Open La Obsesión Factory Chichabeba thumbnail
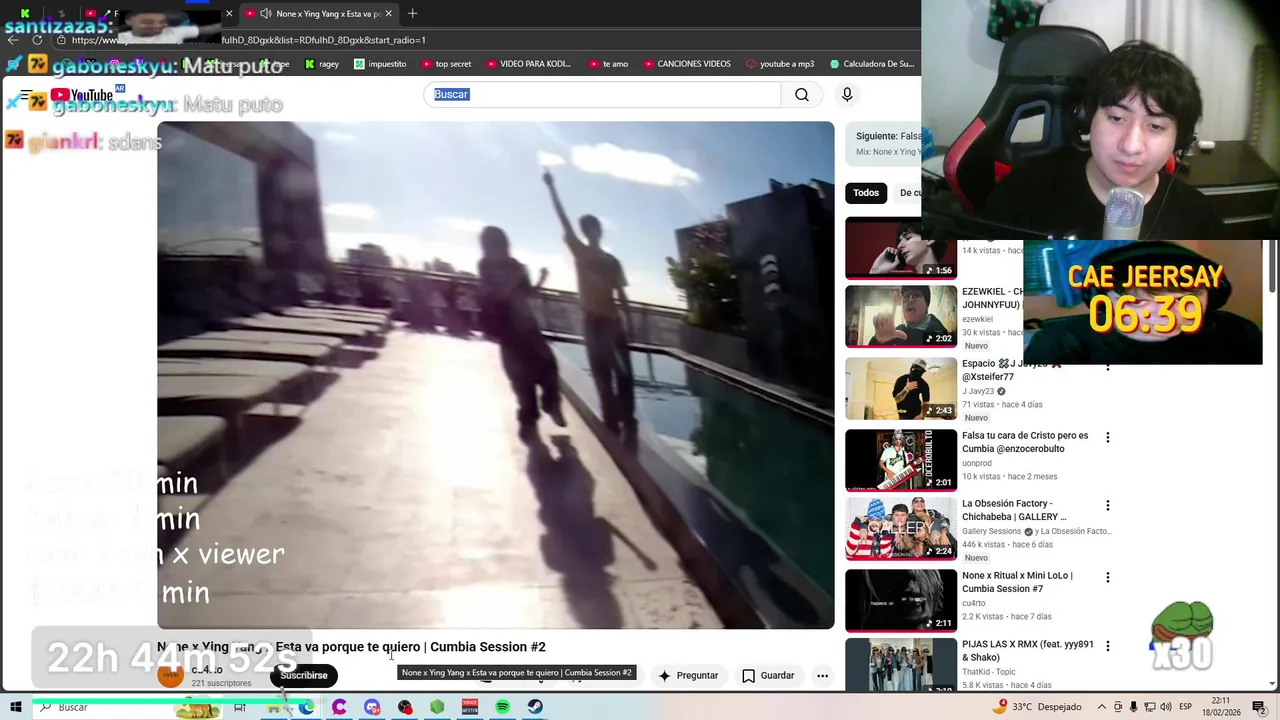 tap(901, 528)
